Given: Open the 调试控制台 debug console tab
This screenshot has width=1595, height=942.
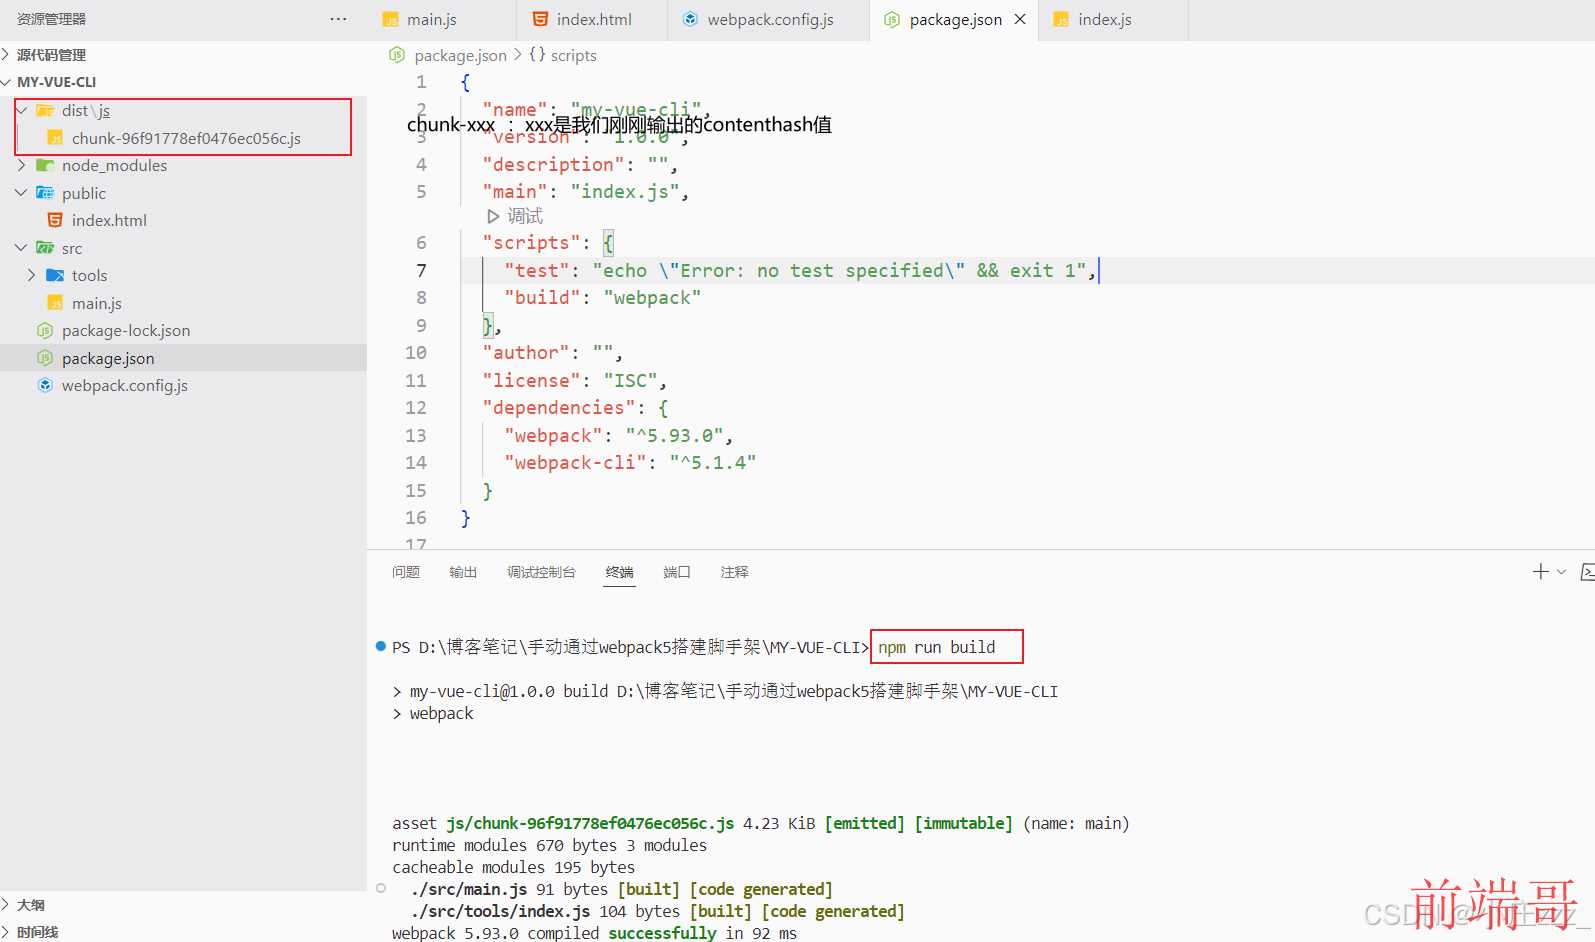Looking at the screenshot, I should click(541, 572).
